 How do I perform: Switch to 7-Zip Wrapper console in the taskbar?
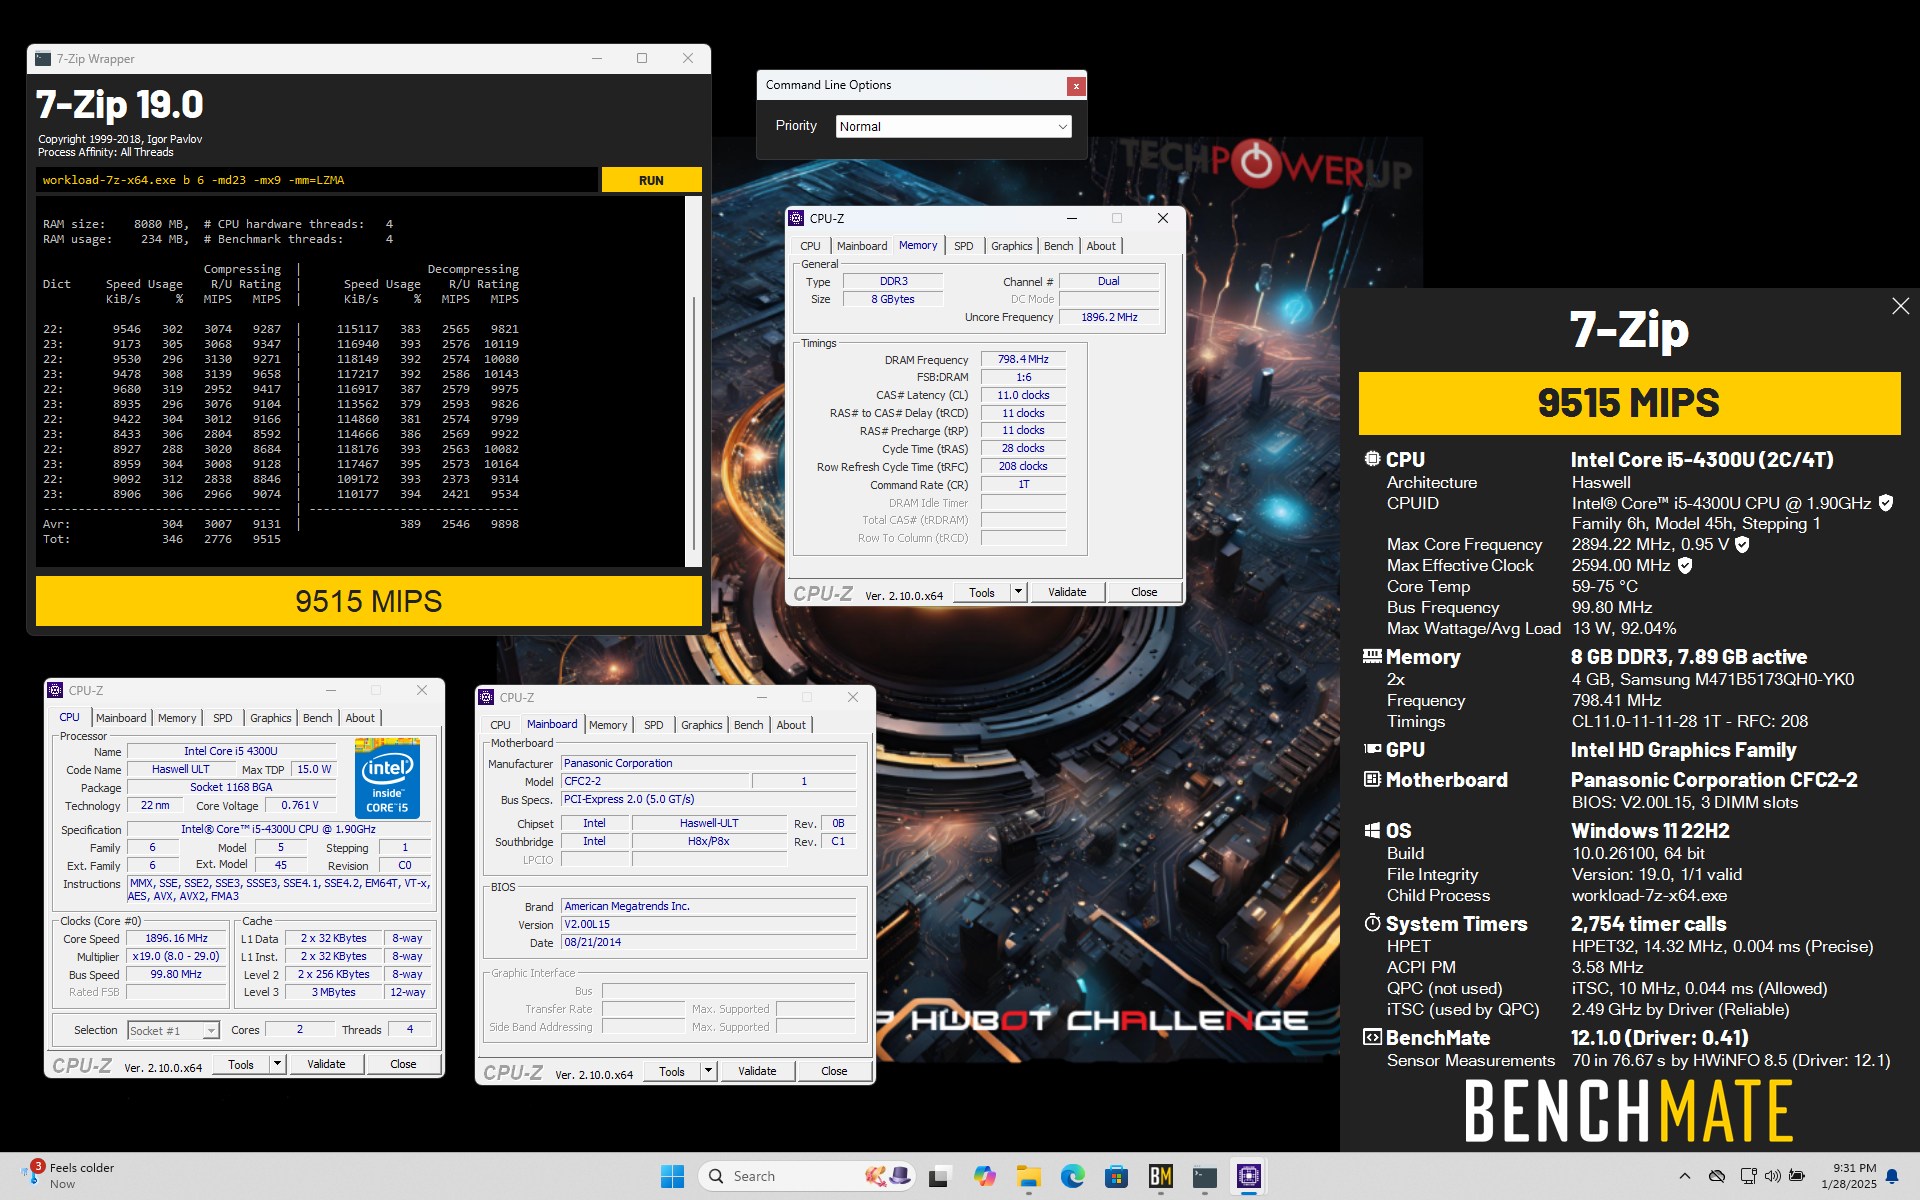click(1204, 1176)
